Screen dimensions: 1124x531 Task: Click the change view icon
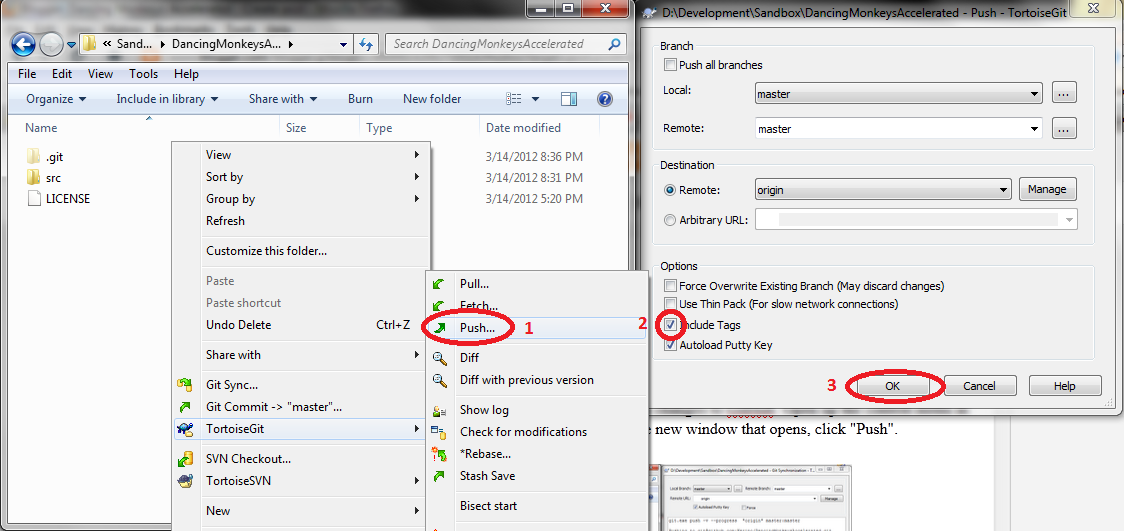[513, 99]
